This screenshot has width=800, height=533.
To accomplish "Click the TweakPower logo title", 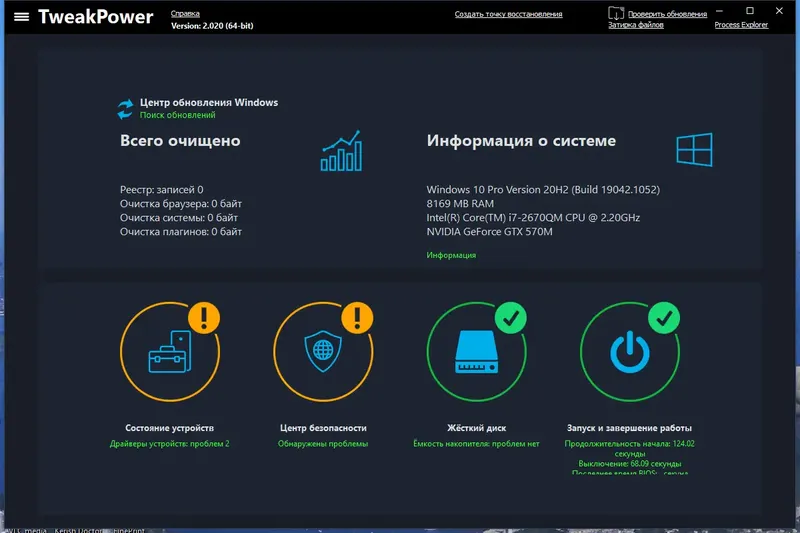I will 95,17.
